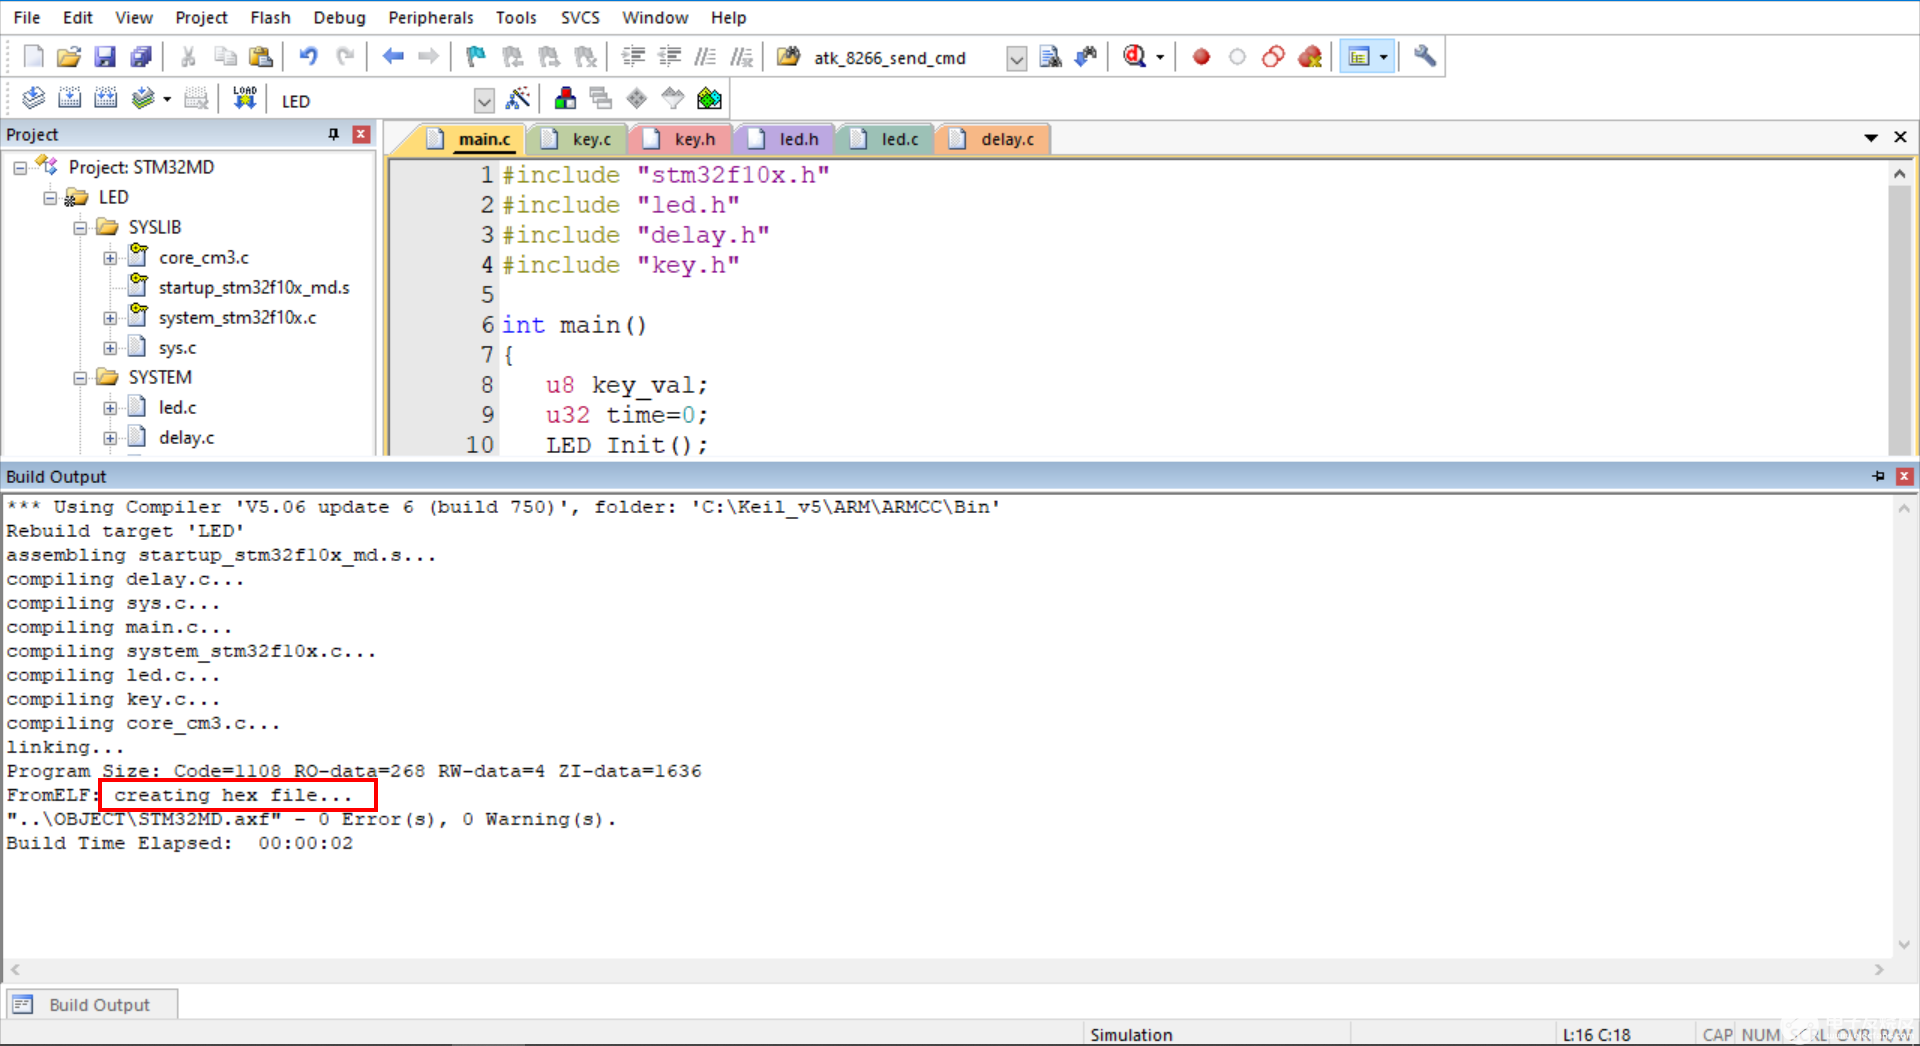The width and height of the screenshot is (1920, 1046).
Task: Expand the core_cm3.c tree node
Action: pos(110,258)
